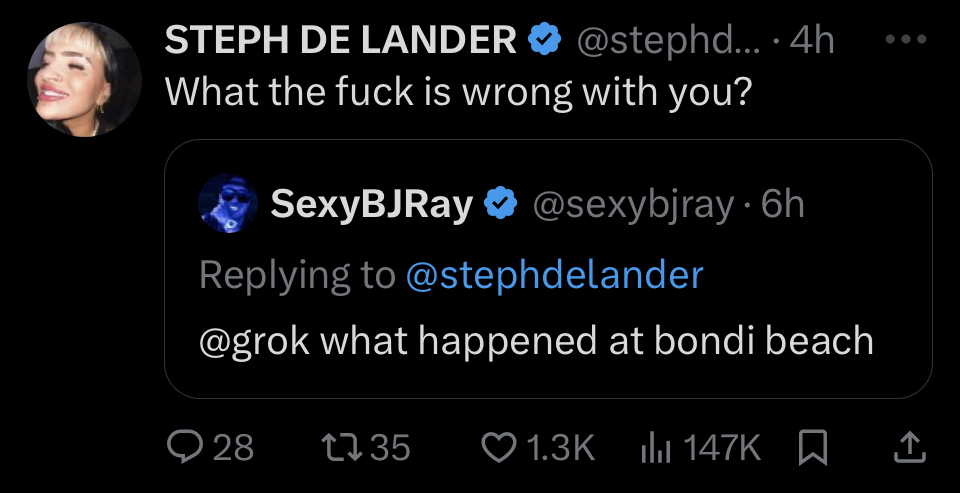Open the 4h timestamp link
Viewport: 960px width, 493px height.
pyautogui.click(x=812, y=41)
